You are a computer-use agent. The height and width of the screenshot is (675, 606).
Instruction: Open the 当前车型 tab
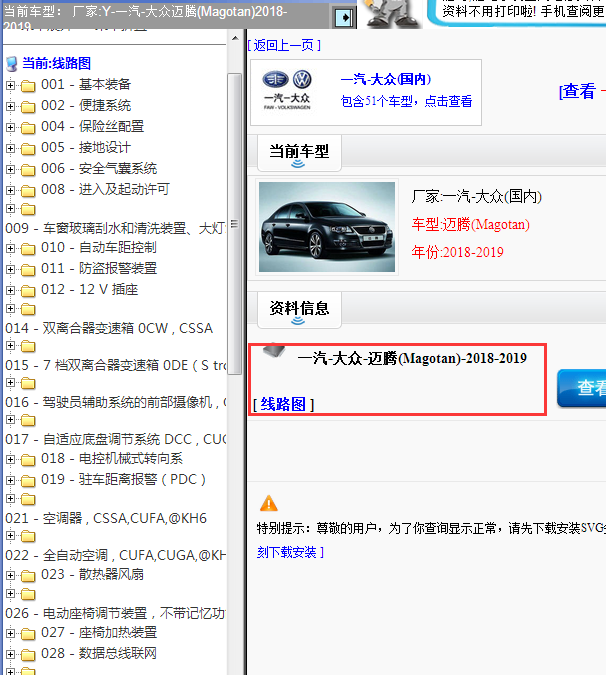[299, 153]
